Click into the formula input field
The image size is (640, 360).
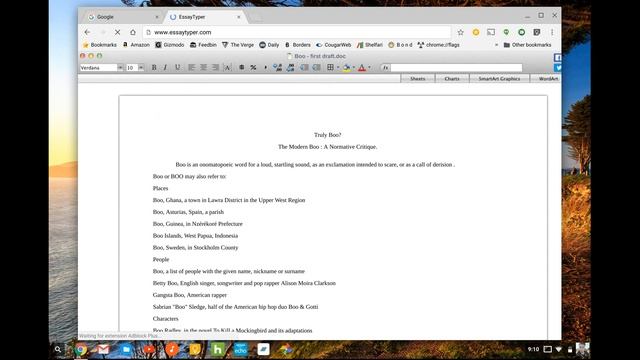[x=456, y=67]
